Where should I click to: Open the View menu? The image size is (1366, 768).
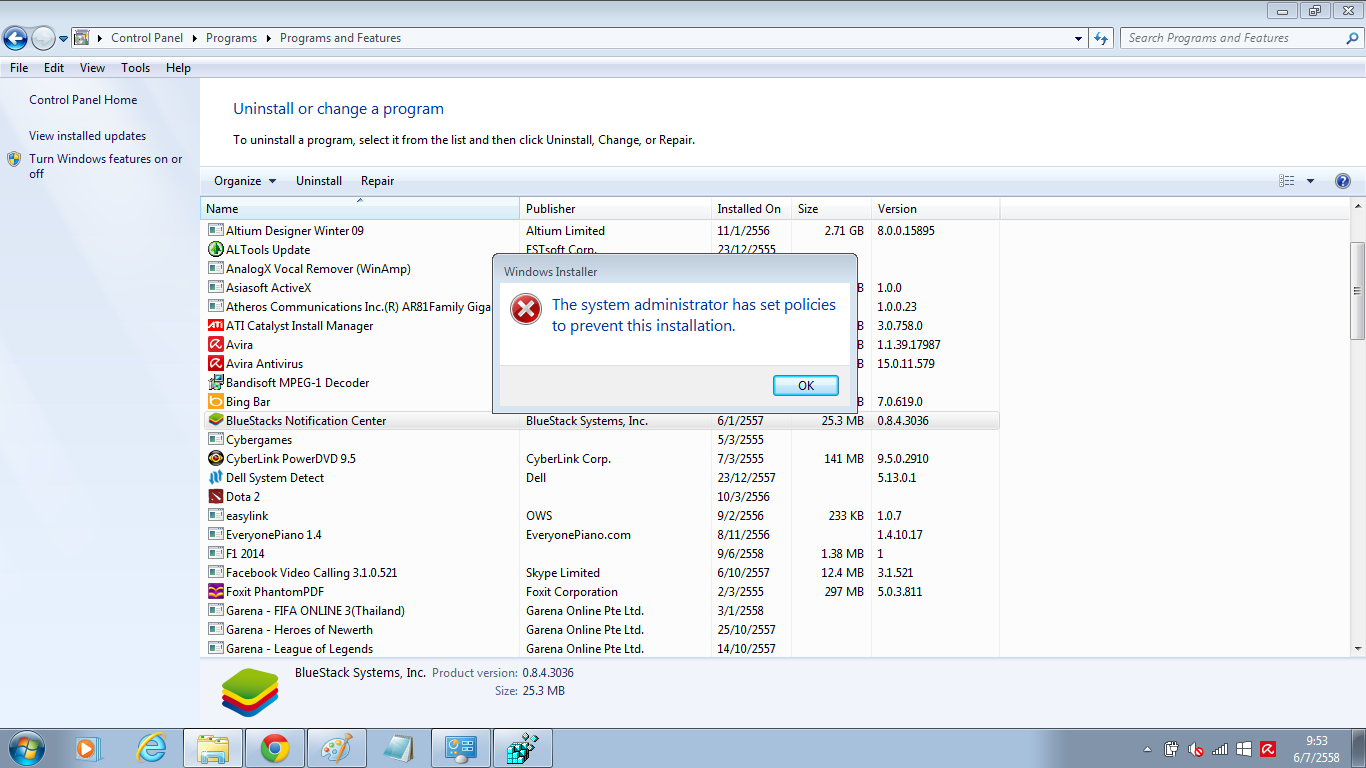coord(92,68)
